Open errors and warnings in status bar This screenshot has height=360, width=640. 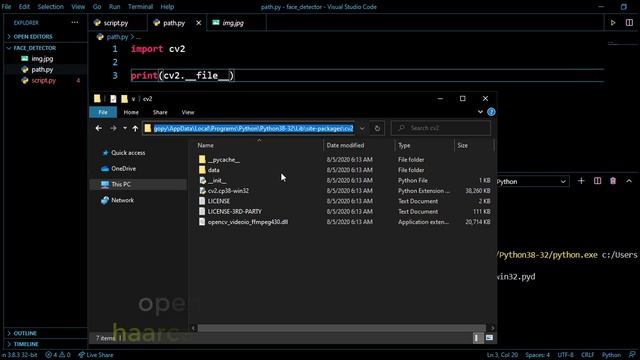(x=58, y=355)
